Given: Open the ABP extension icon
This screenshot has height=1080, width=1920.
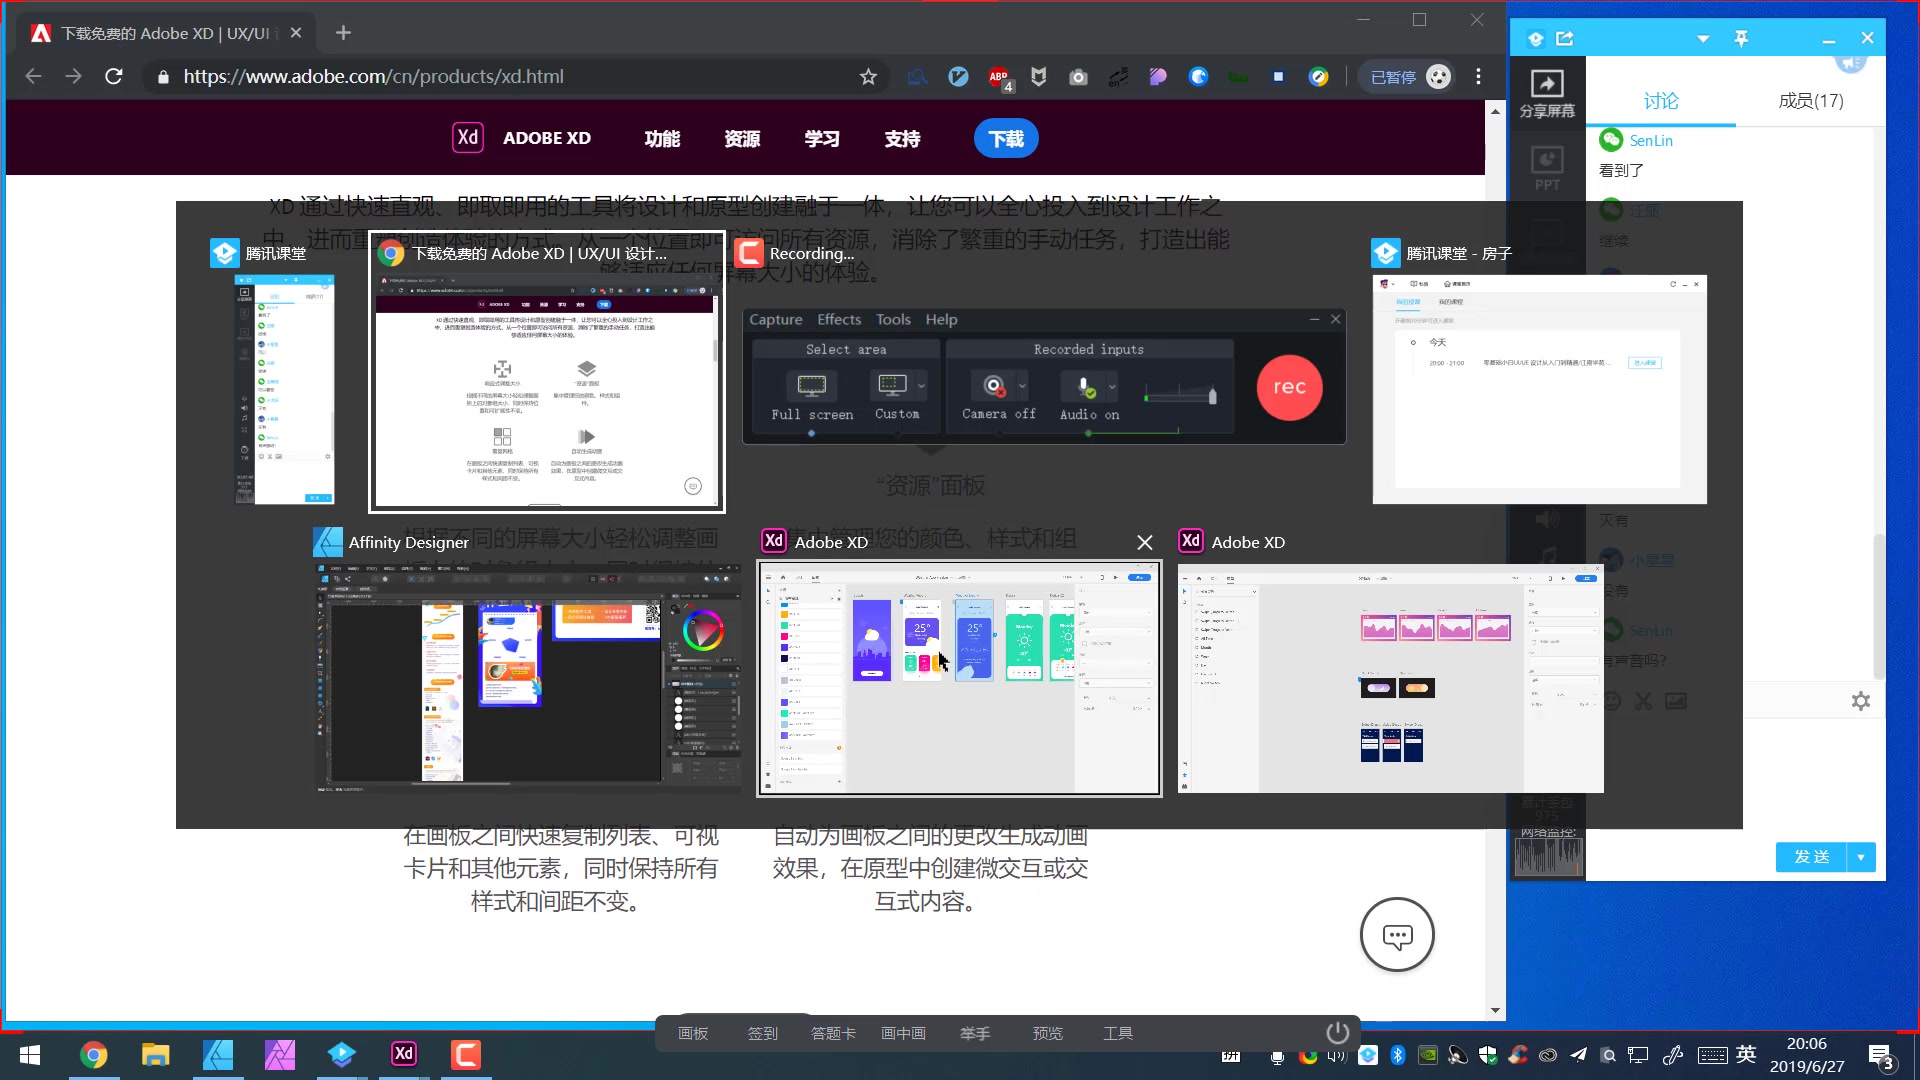Looking at the screenshot, I should [x=999, y=77].
